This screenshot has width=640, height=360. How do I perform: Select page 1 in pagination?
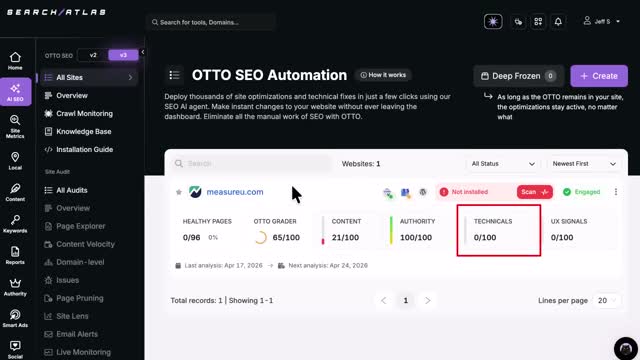[405, 300]
